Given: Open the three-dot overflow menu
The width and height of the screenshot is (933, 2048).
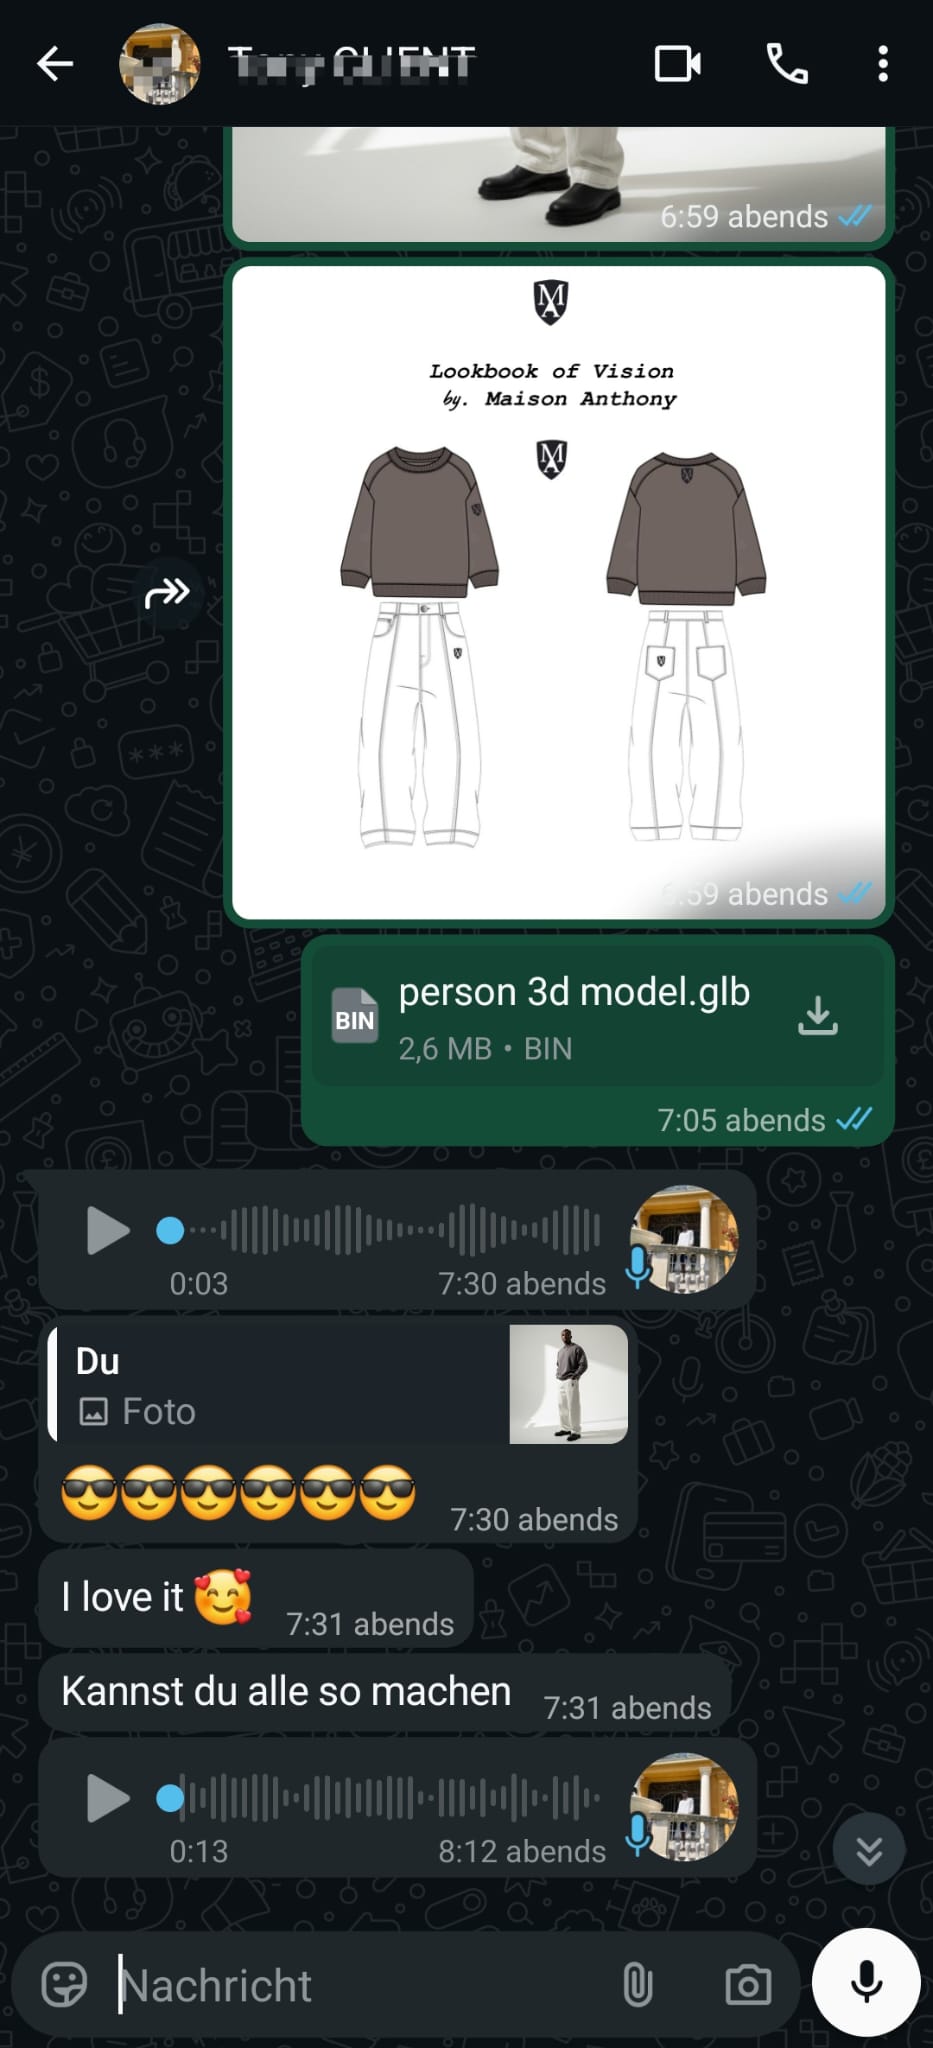Looking at the screenshot, I should coord(882,64).
